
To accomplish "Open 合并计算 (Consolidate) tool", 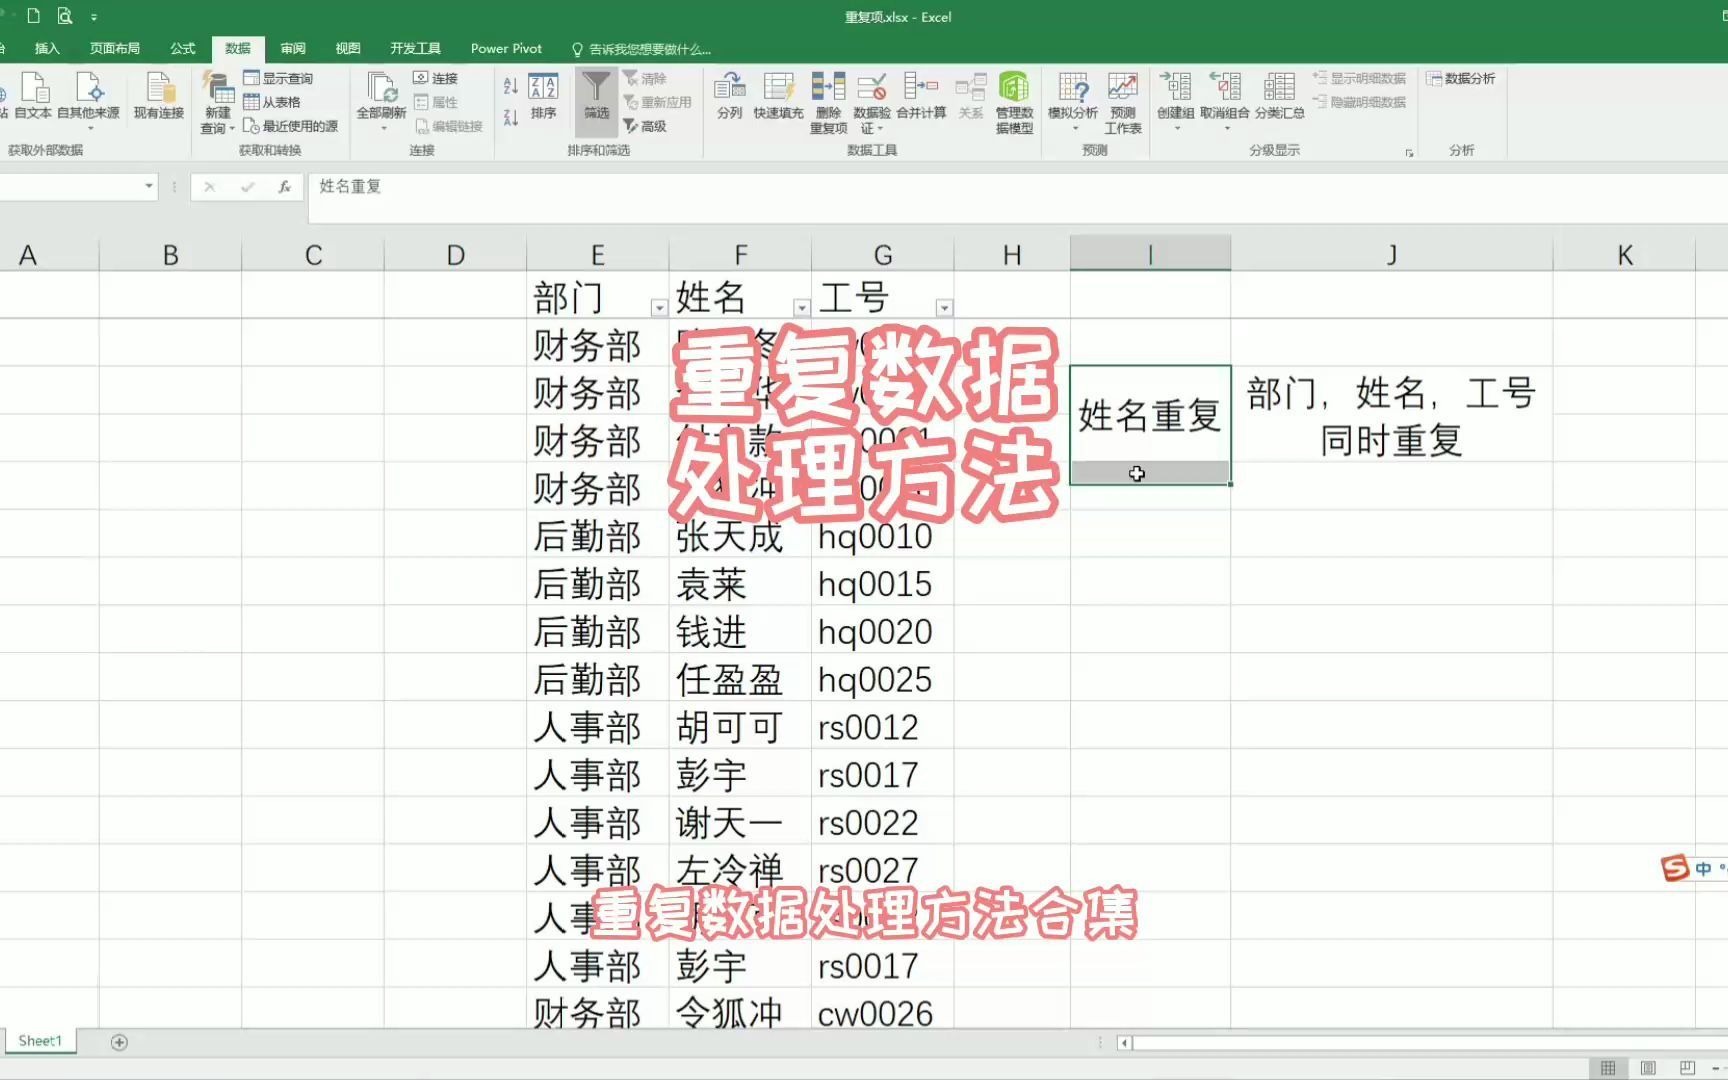I will tap(920, 100).
